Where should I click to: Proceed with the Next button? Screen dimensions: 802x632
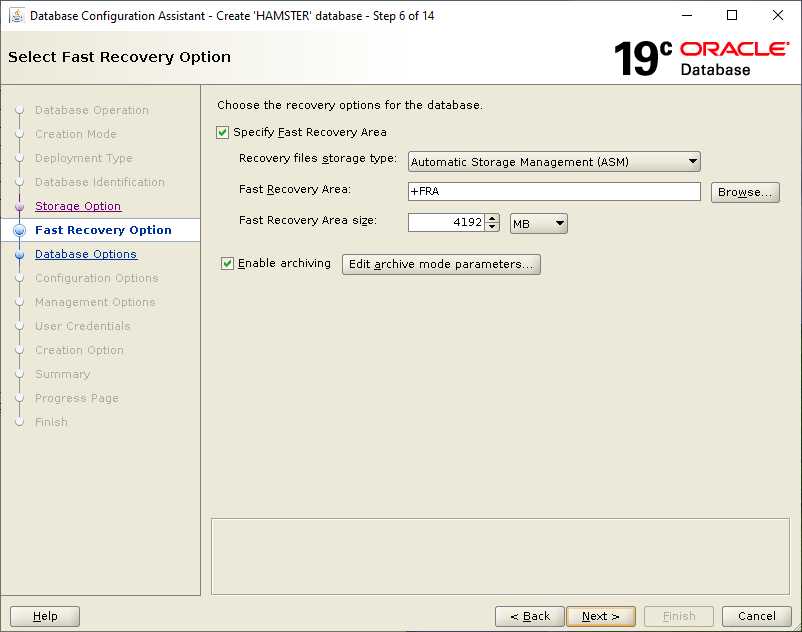tap(601, 616)
